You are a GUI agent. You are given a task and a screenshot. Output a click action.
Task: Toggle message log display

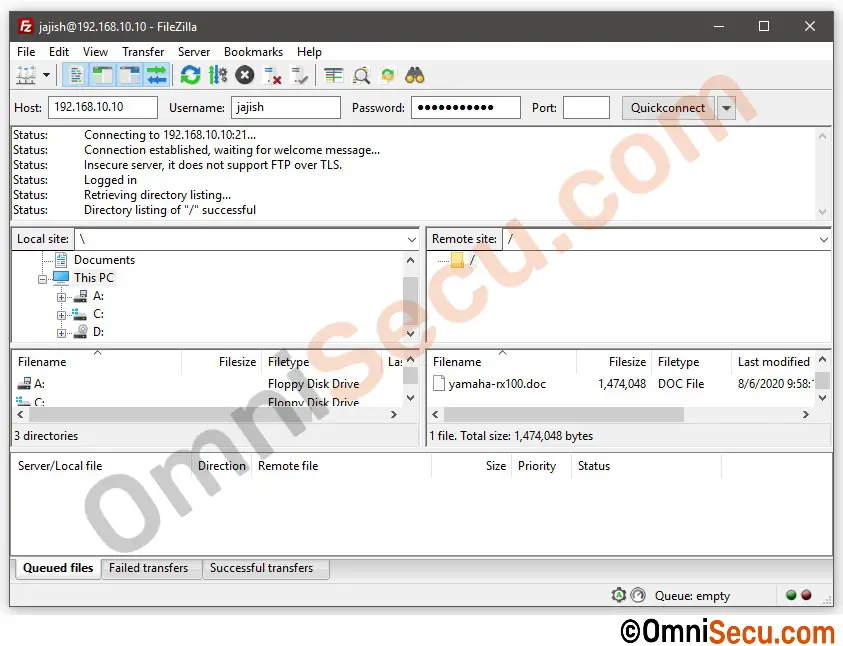[76, 75]
